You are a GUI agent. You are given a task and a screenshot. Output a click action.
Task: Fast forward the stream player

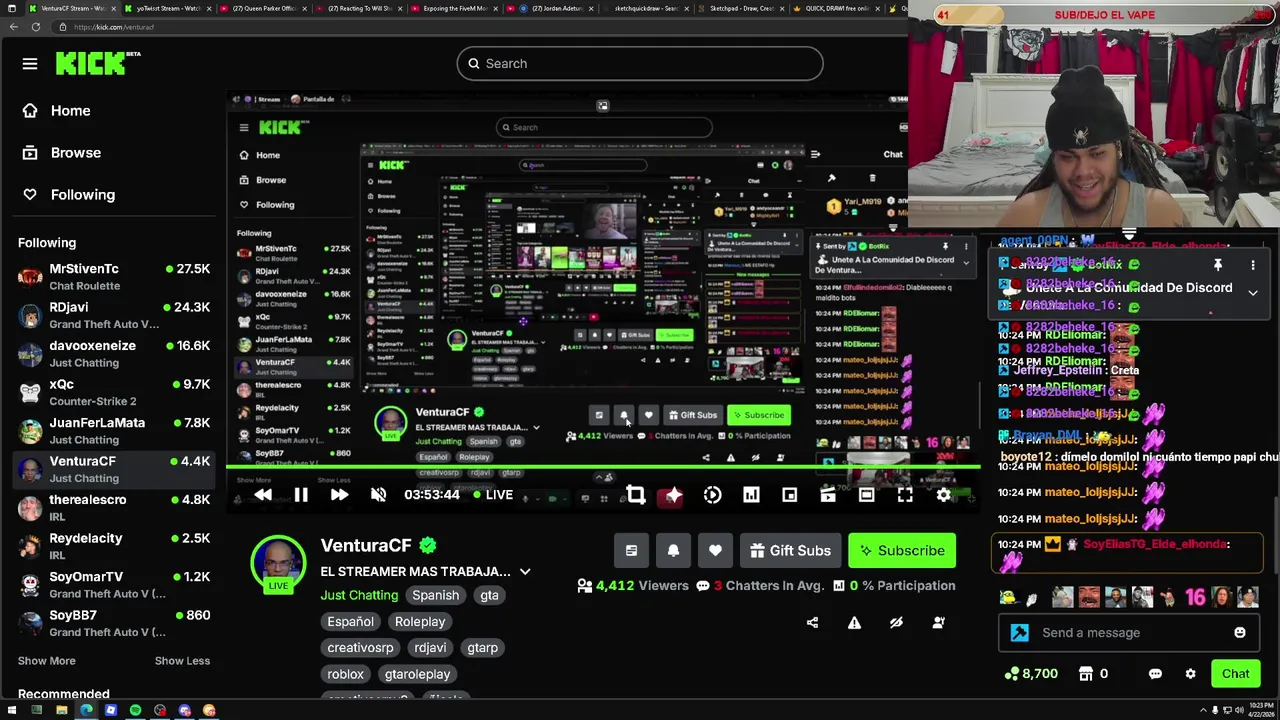339,495
